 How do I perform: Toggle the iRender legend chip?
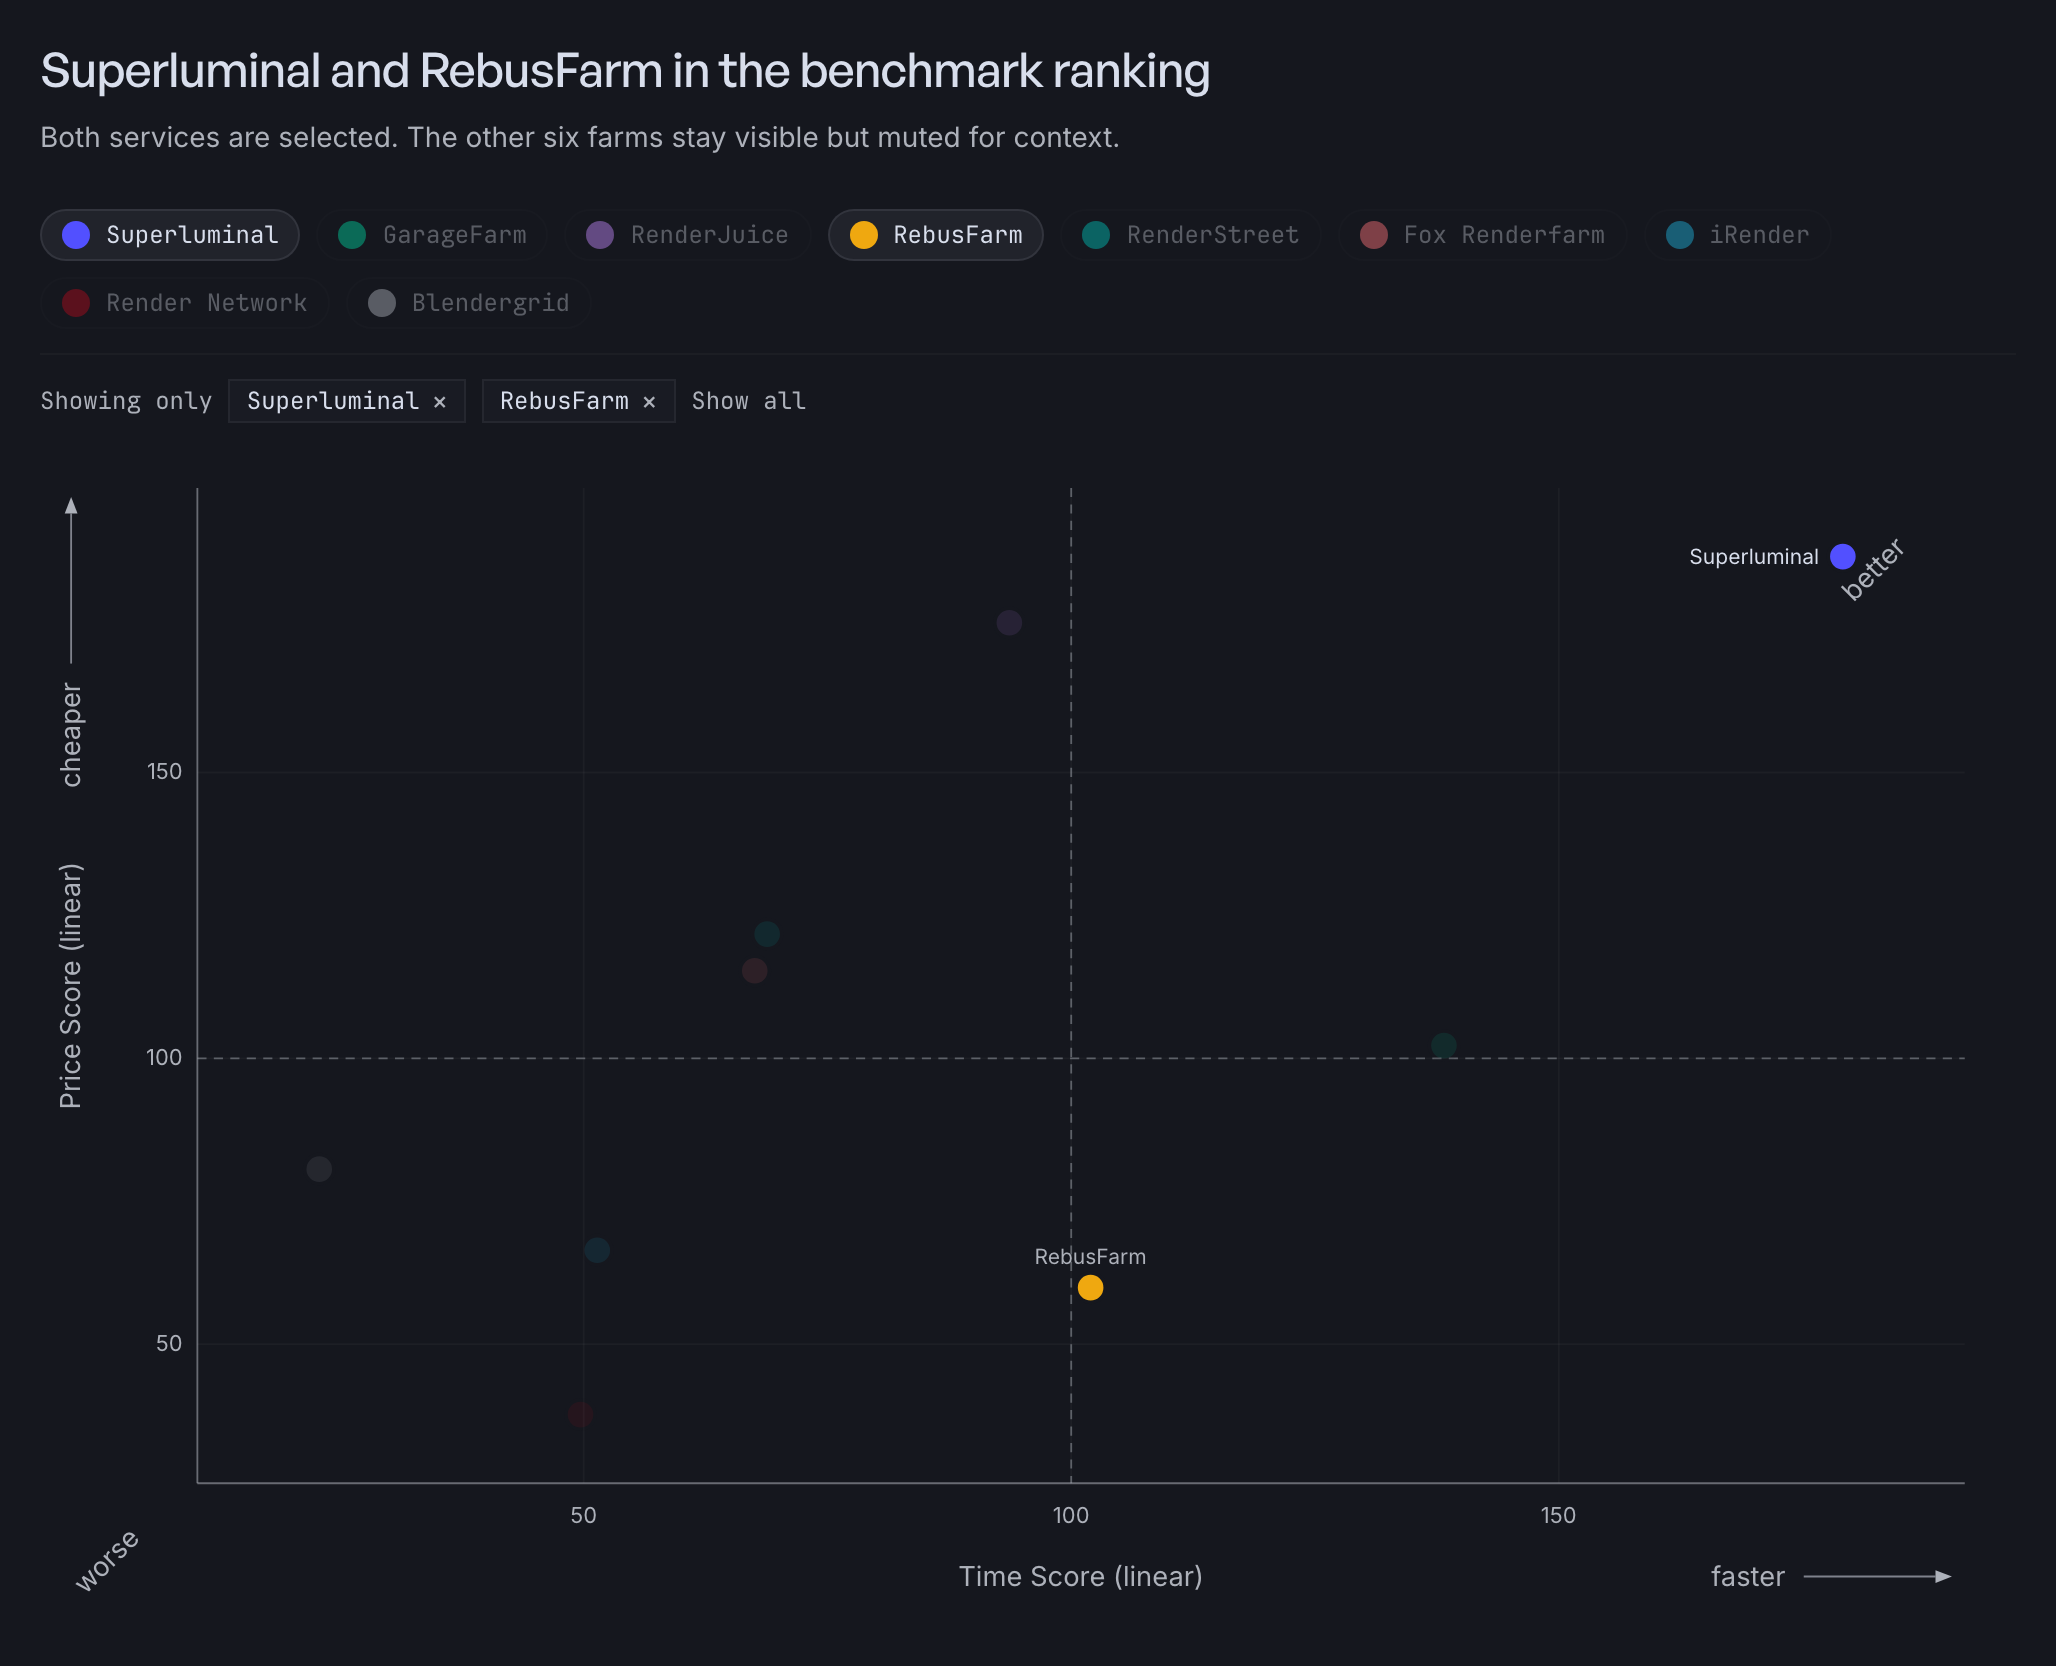1737,235
